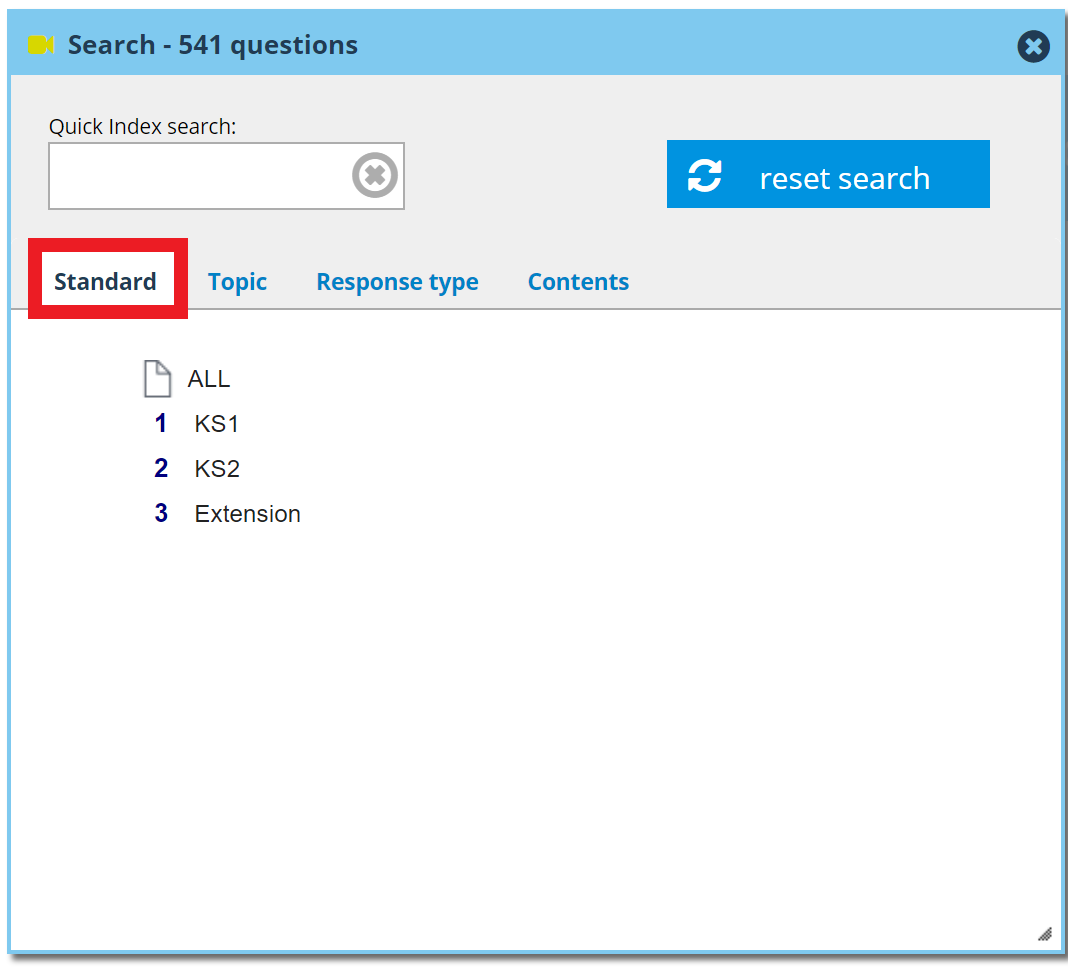The width and height of the screenshot is (1068, 967).
Task: Click the number 2 beside KS2
Action: point(161,469)
